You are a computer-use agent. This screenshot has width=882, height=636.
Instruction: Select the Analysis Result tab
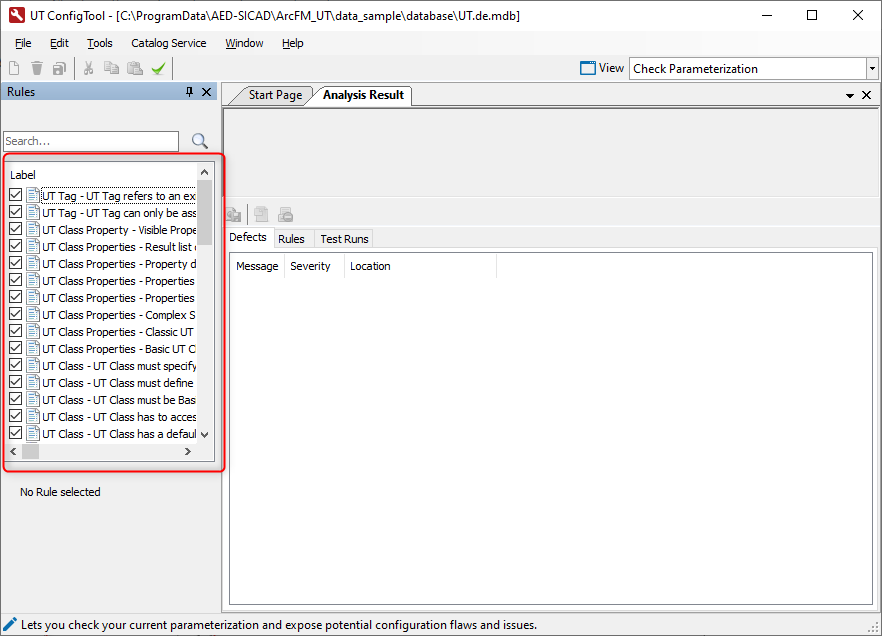363,95
